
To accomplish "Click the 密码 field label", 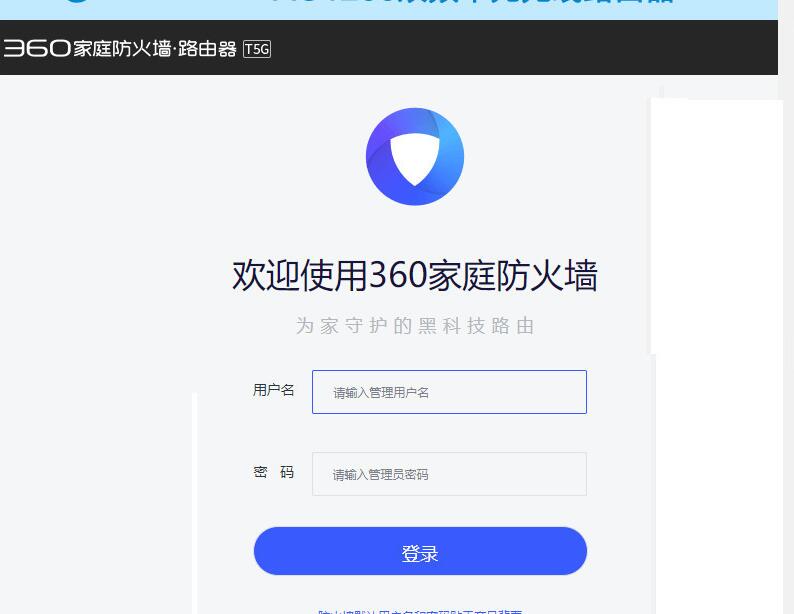I will (273, 472).
